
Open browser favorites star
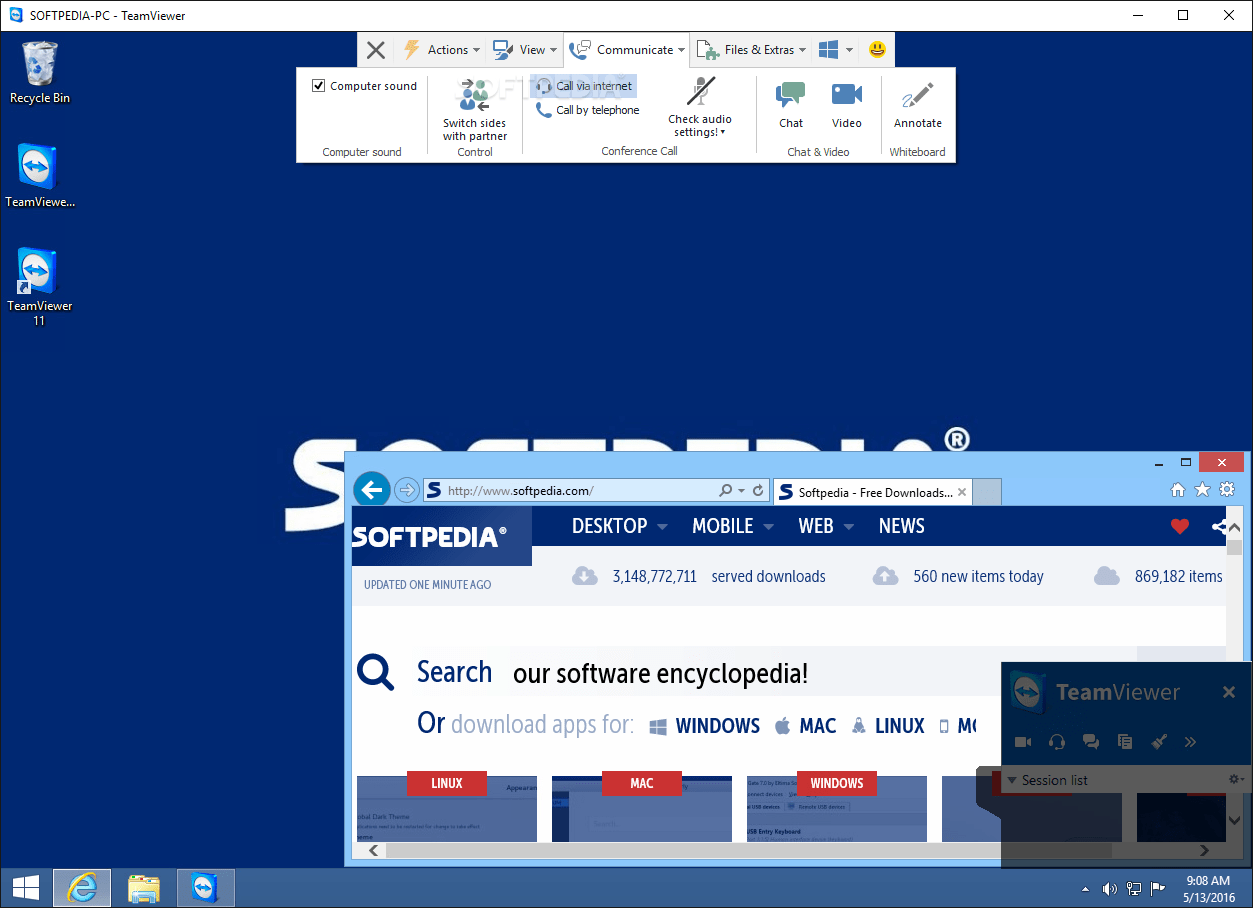(x=1202, y=490)
